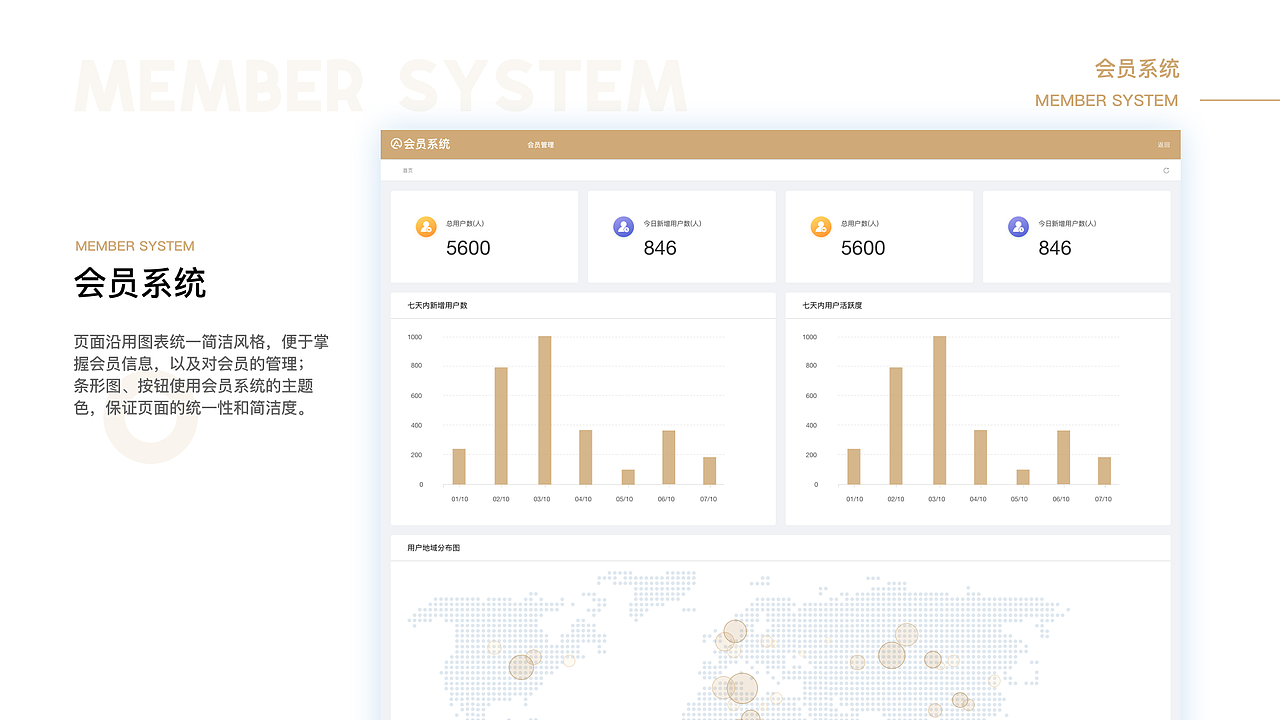The image size is (1280, 720).
Task: Select the 01/10 bar in 七天内新增用户数 chart
Action: click(x=459, y=467)
